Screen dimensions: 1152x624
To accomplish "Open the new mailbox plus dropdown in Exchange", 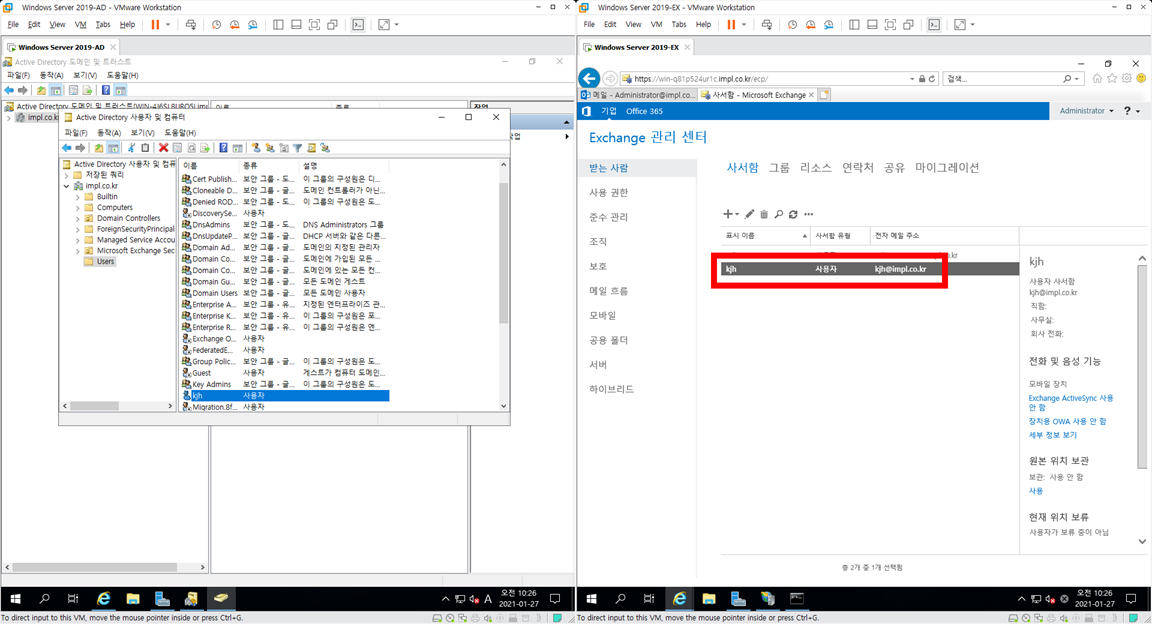I will click(x=731, y=214).
